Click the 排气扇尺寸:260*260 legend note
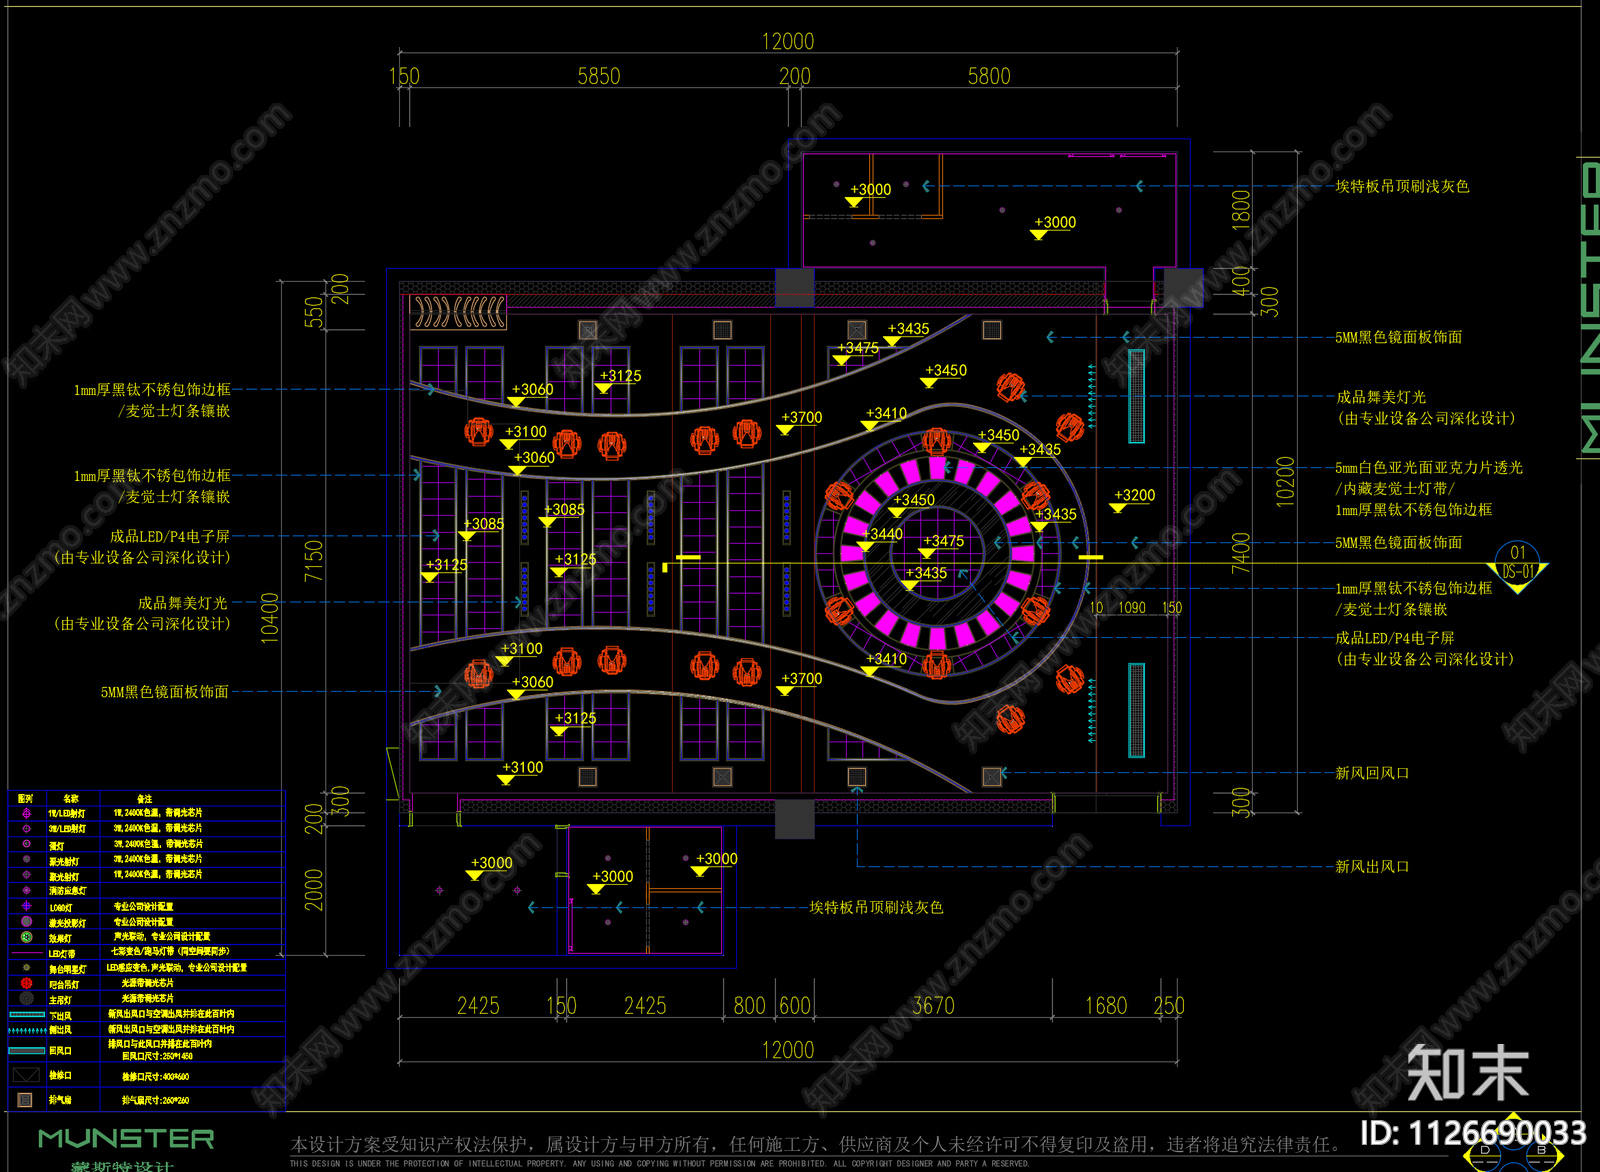Image resolution: width=1600 pixels, height=1172 pixels. tap(155, 1101)
